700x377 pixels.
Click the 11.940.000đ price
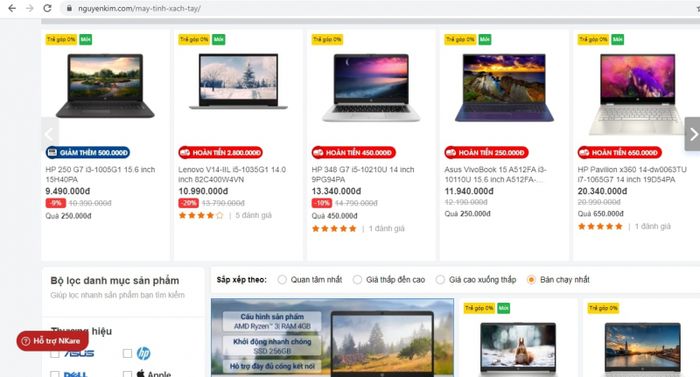click(469, 191)
